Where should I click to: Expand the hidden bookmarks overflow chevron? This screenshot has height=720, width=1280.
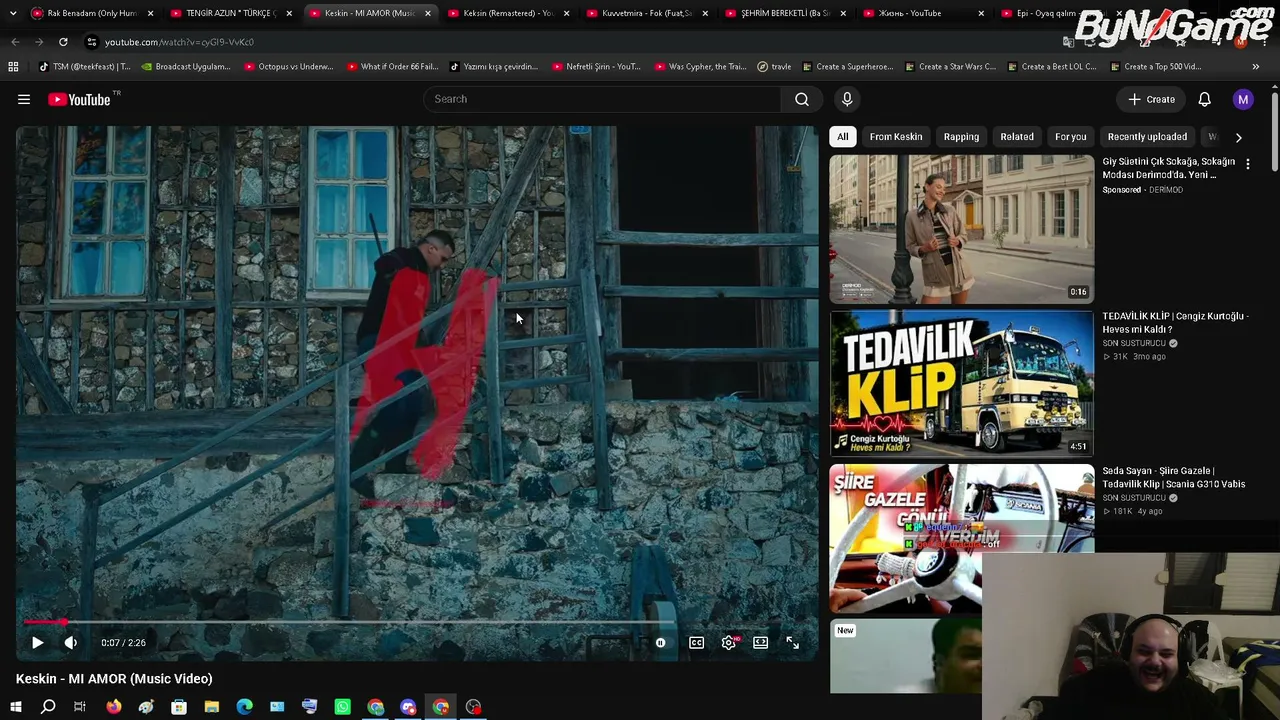[1255, 67]
